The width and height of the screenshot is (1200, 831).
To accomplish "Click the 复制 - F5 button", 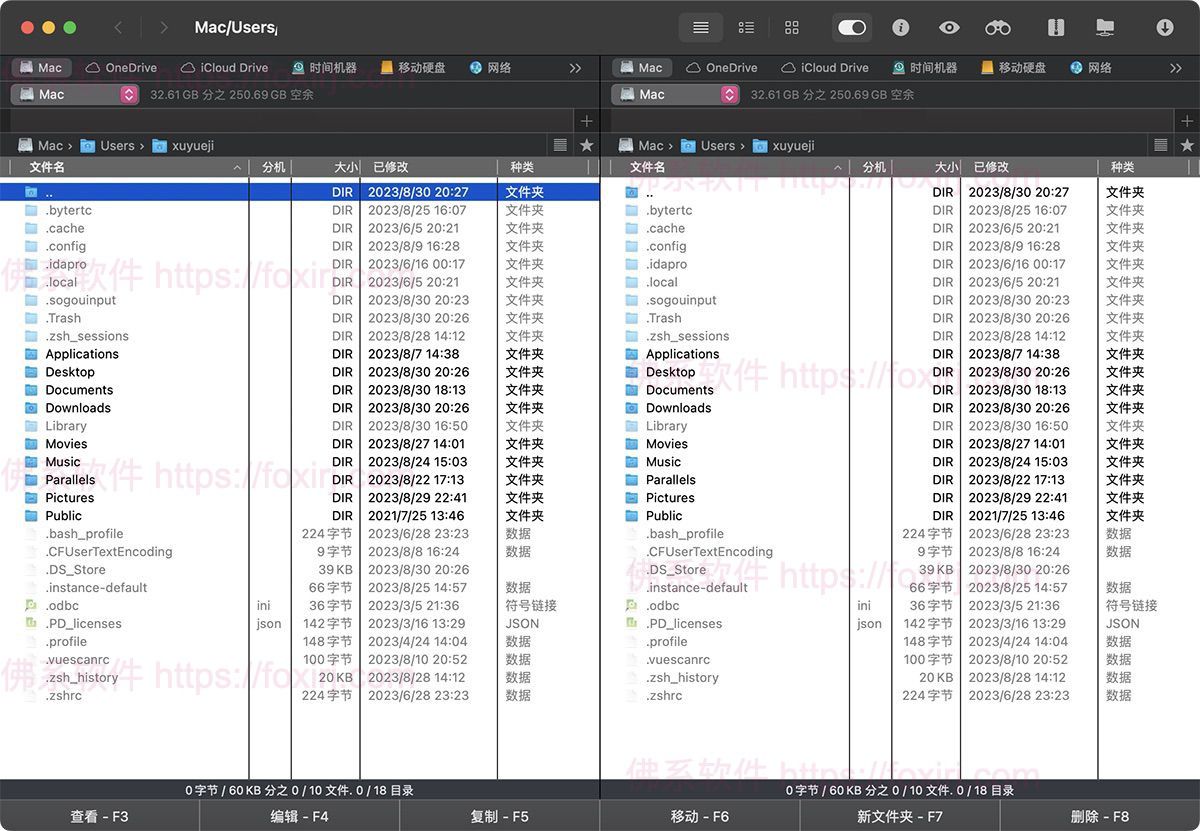I will [x=499, y=816].
